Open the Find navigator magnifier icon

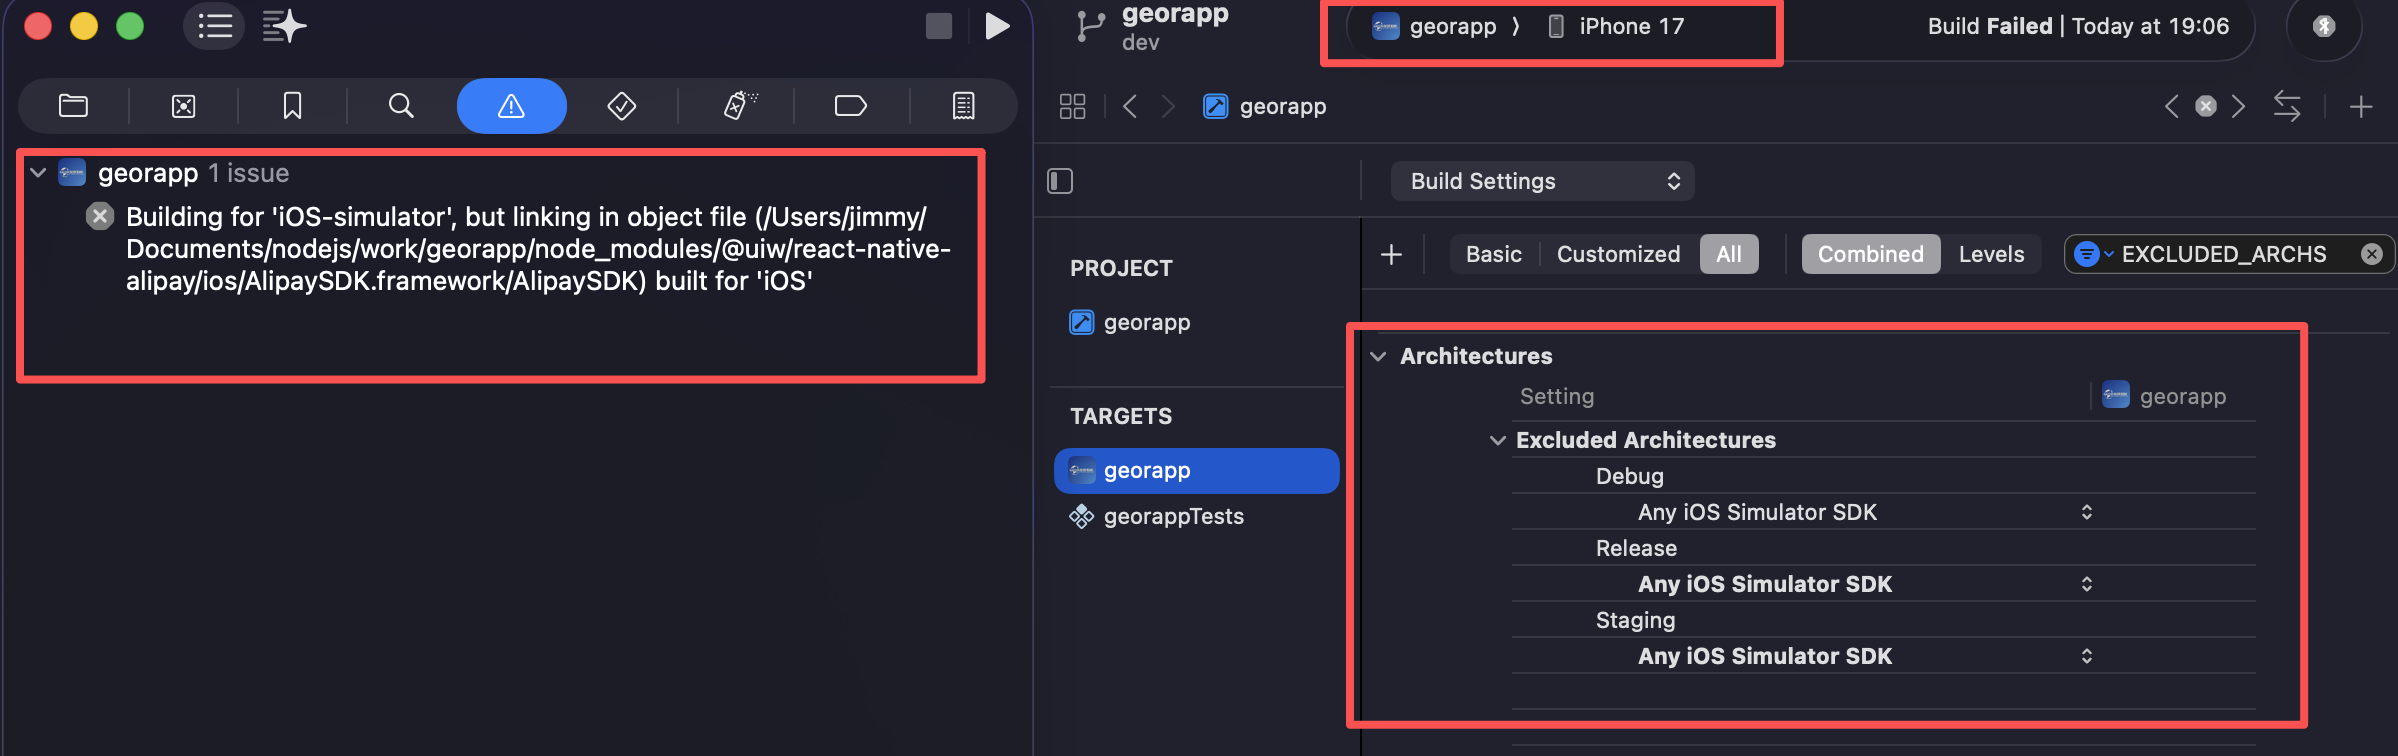401,106
